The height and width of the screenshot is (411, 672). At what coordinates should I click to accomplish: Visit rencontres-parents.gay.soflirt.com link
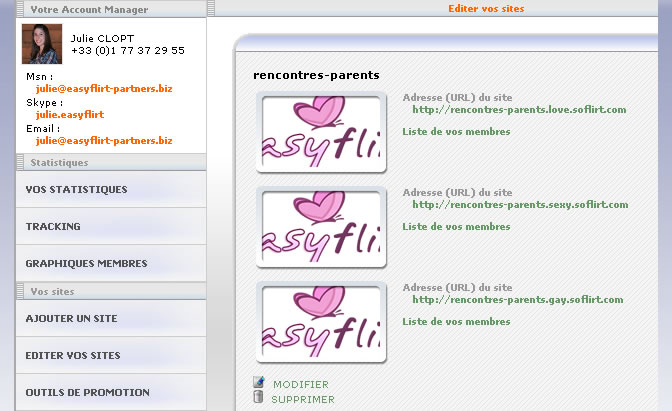518,300
